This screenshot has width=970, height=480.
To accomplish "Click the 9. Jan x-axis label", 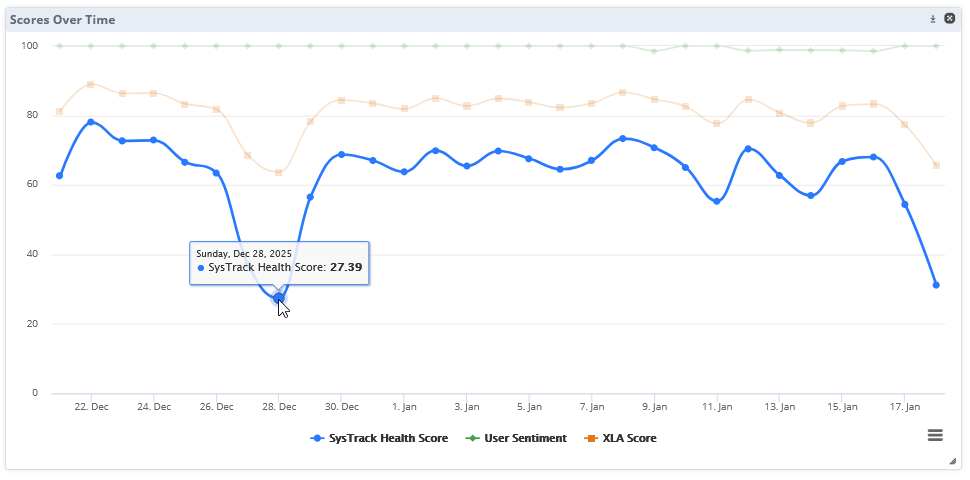I will (654, 407).
